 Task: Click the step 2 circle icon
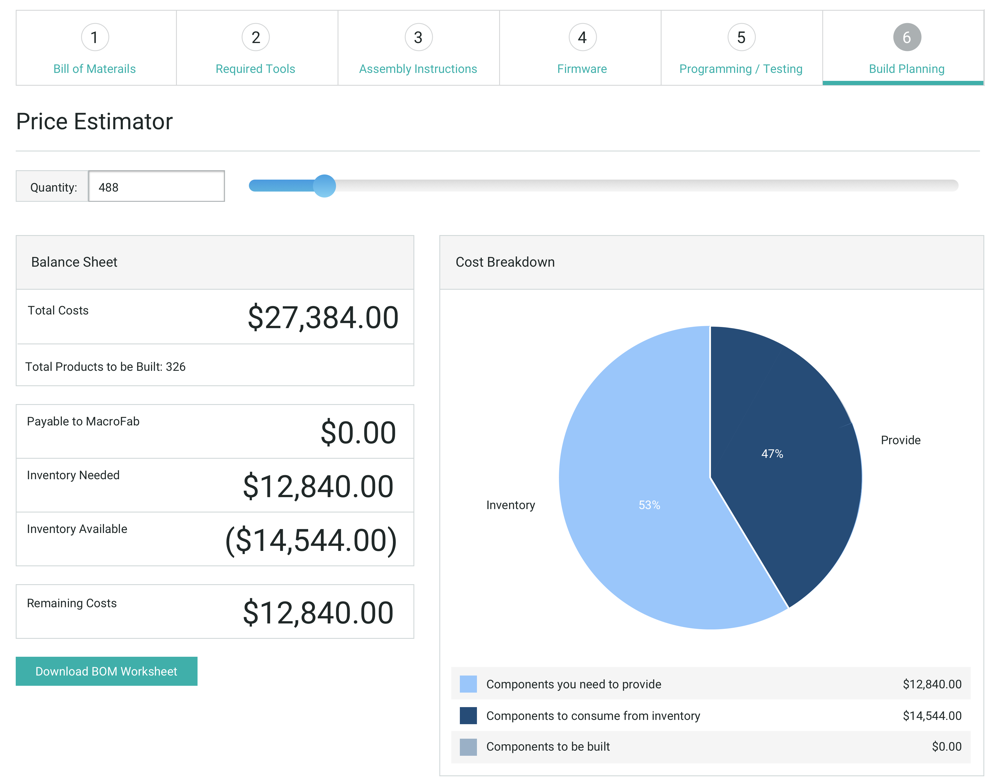point(255,38)
